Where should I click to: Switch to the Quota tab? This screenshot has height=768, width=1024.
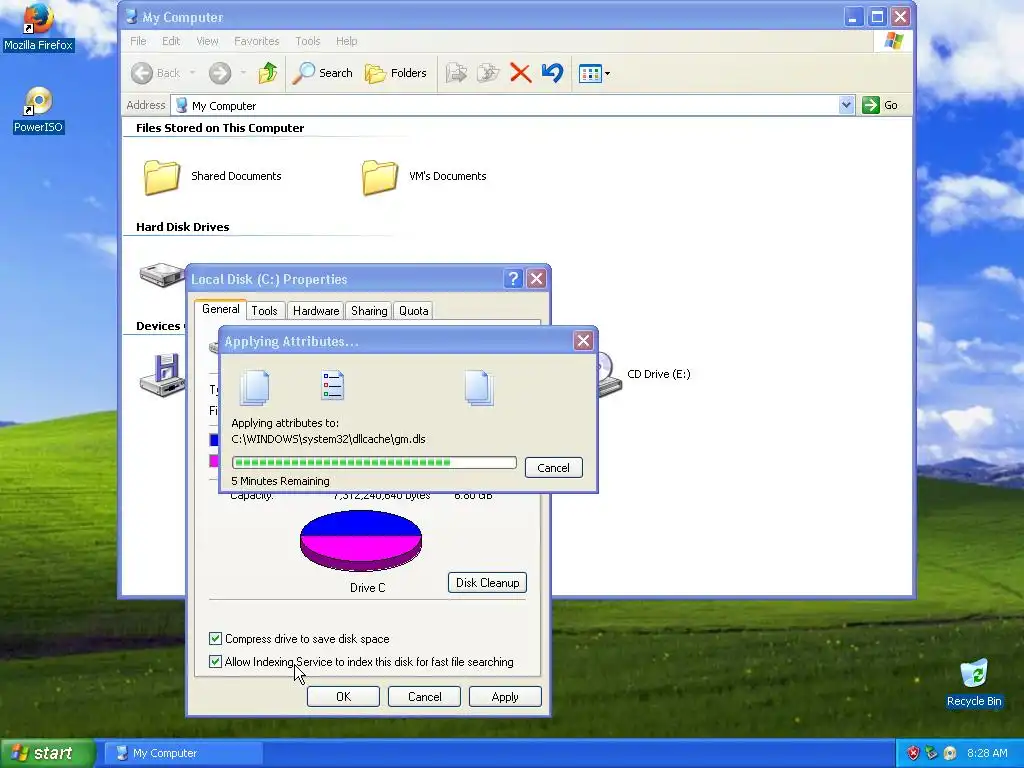click(x=413, y=311)
